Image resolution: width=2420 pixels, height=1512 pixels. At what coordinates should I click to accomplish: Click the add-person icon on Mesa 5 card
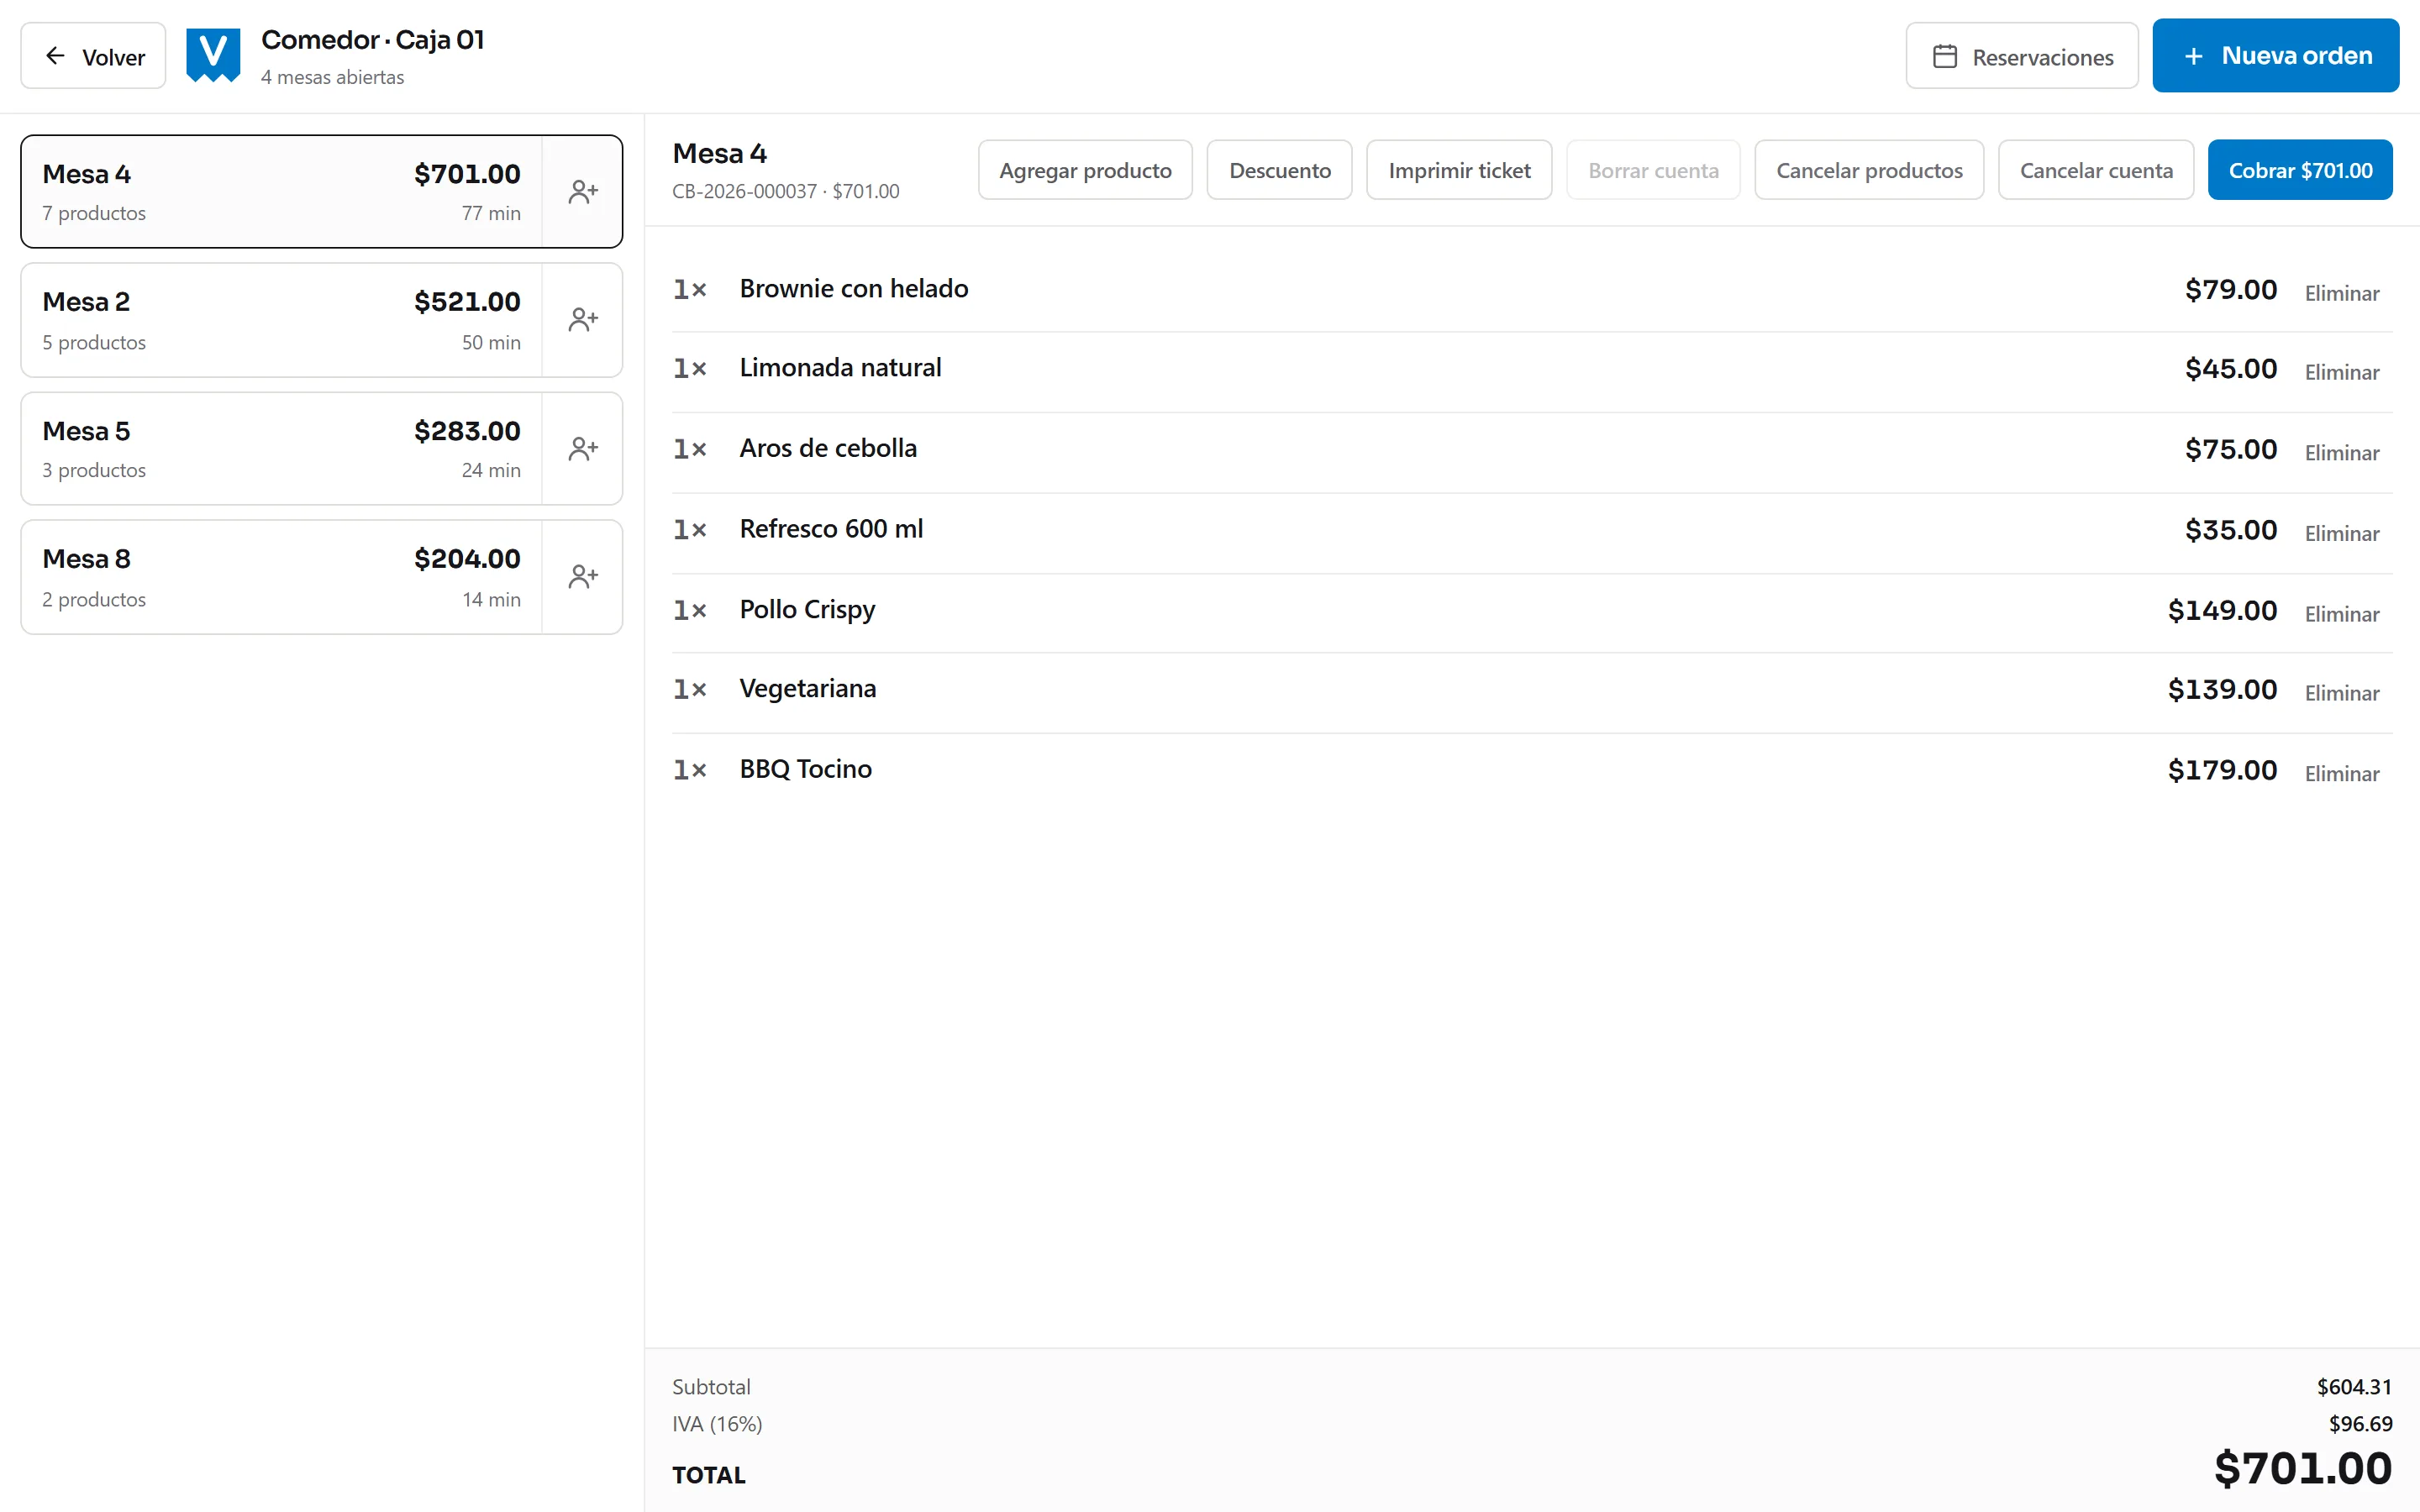pyautogui.click(x=583, y=448)
